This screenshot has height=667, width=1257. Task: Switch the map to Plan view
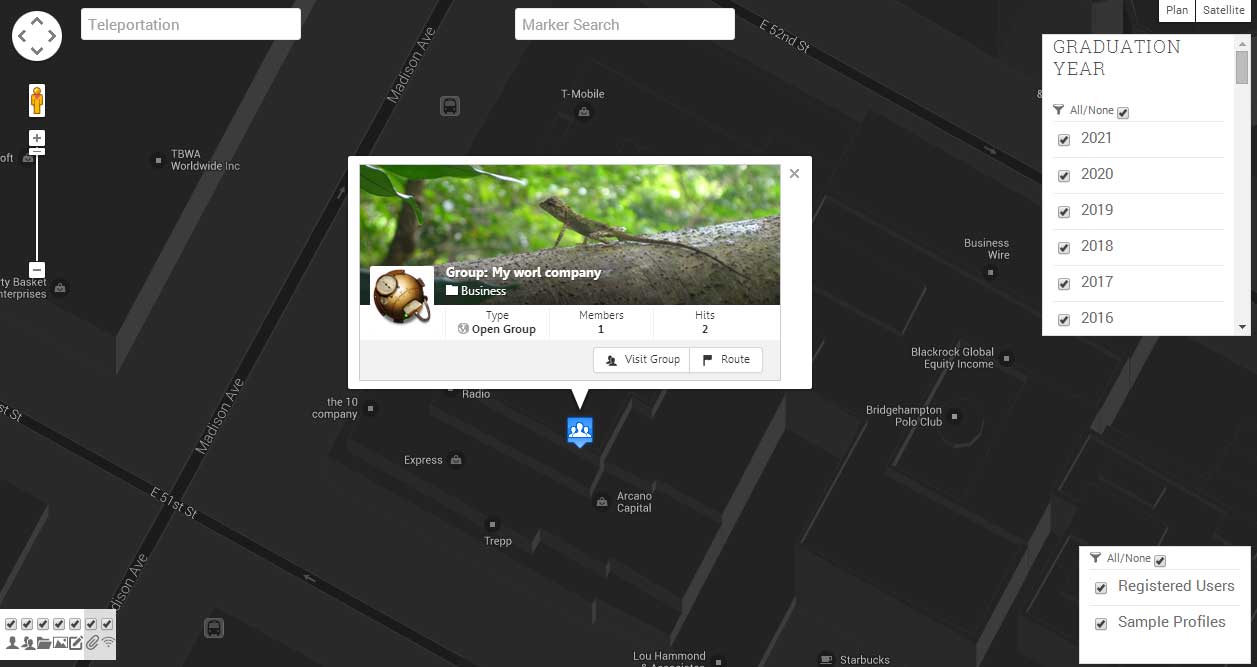(x=1177, y=10)
